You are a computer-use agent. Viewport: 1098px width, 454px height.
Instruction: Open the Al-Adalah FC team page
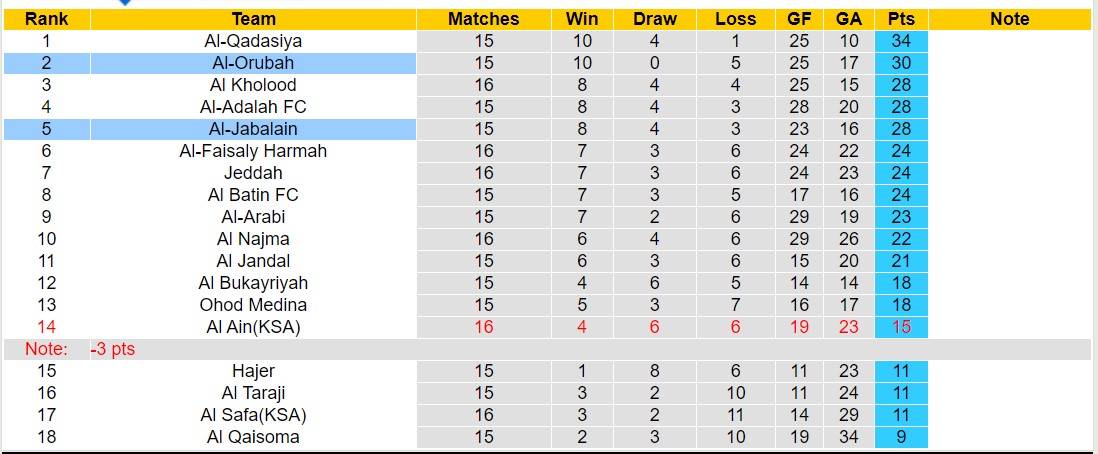coord(253,107)
